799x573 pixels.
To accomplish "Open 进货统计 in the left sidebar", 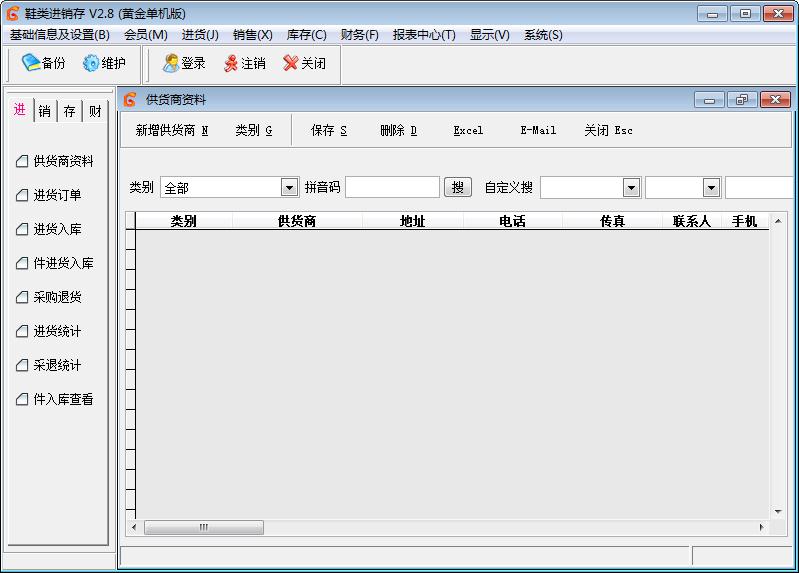I will click(48, 331).
